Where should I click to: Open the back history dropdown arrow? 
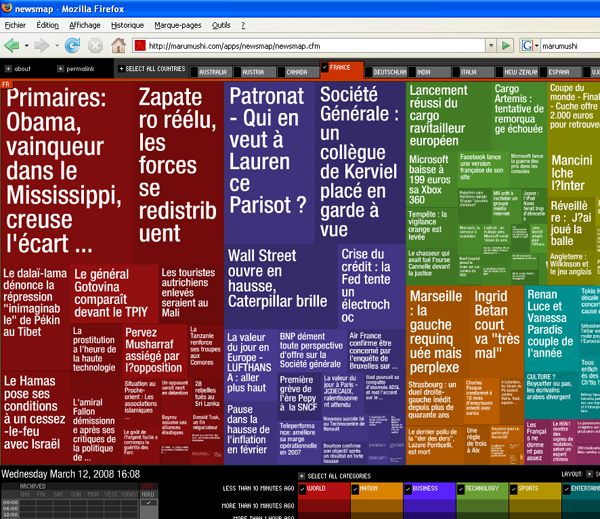tap(26, 46)
